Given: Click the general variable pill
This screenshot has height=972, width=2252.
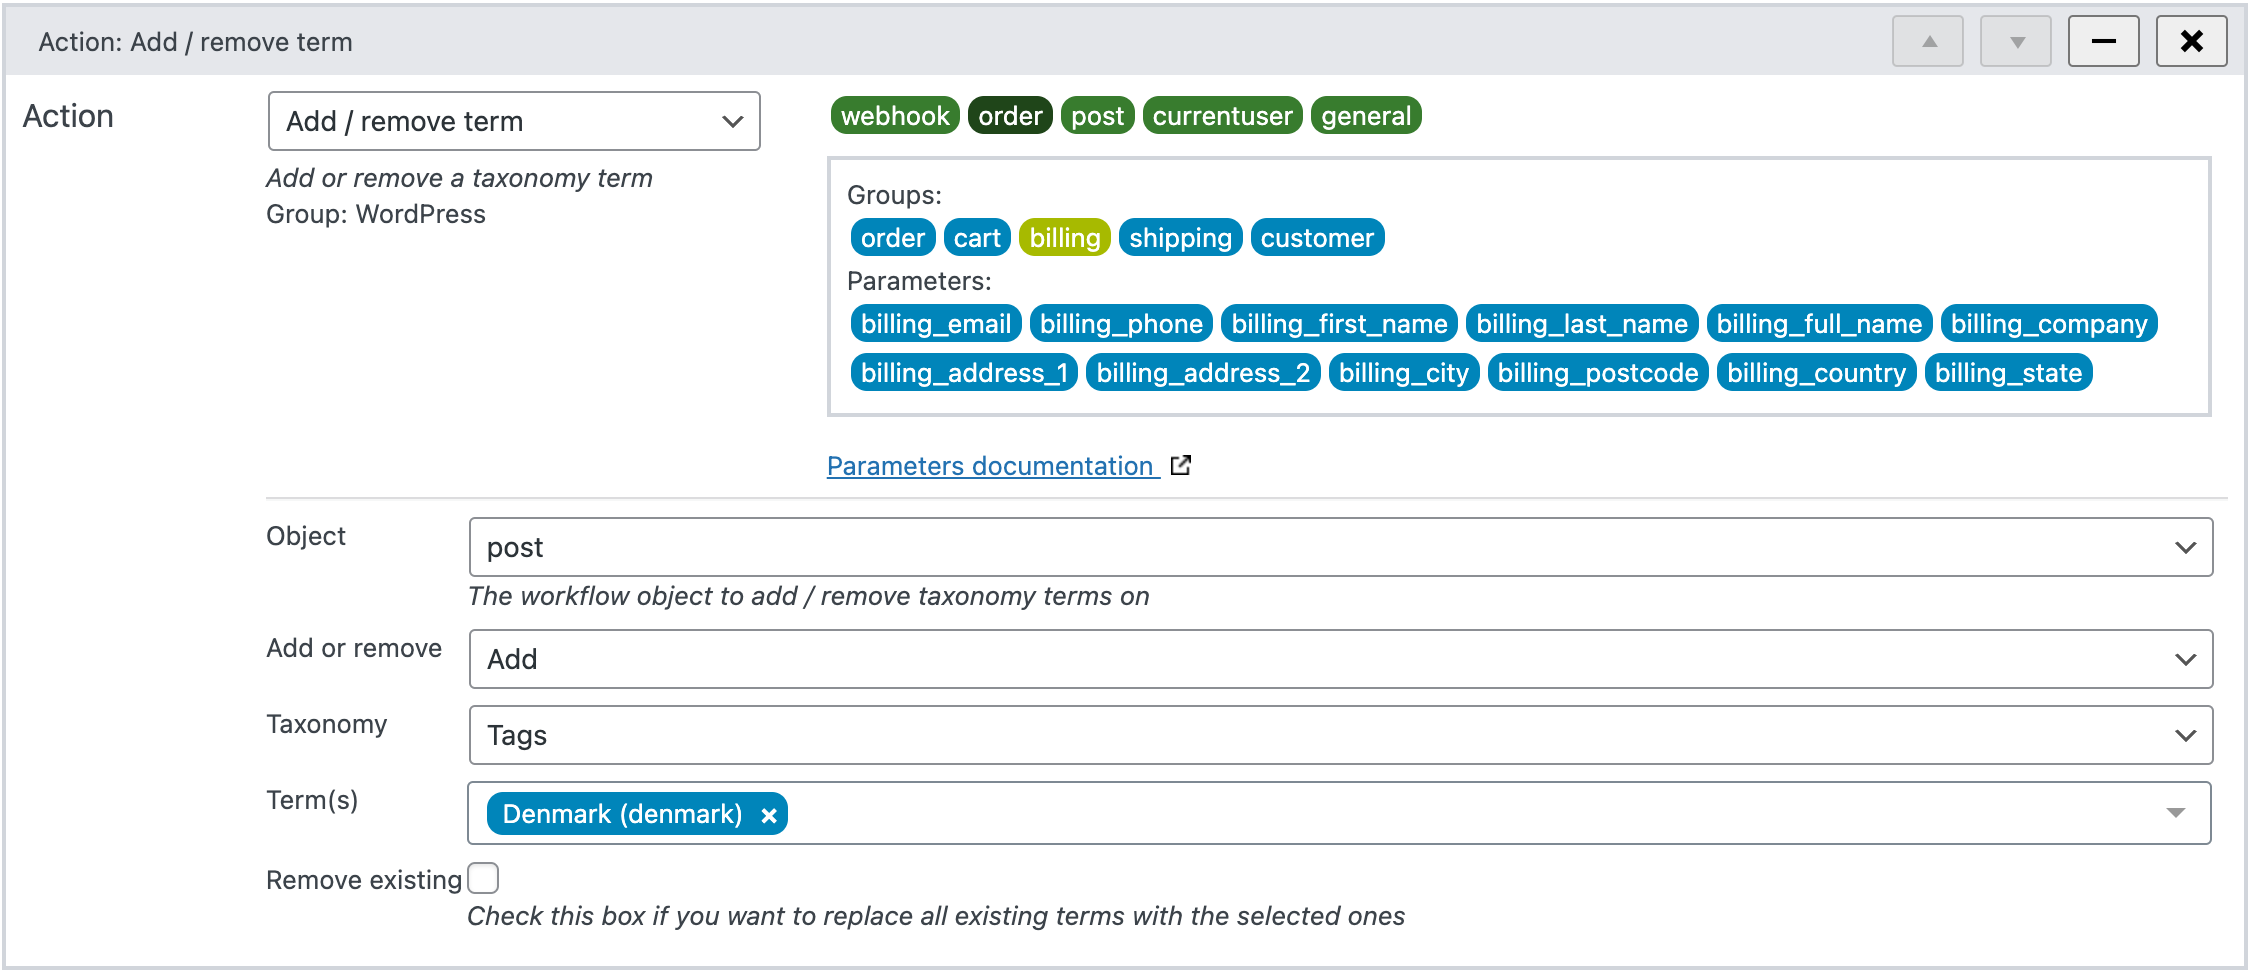Looking at the screenshot, I should (x=1366, y=115).
